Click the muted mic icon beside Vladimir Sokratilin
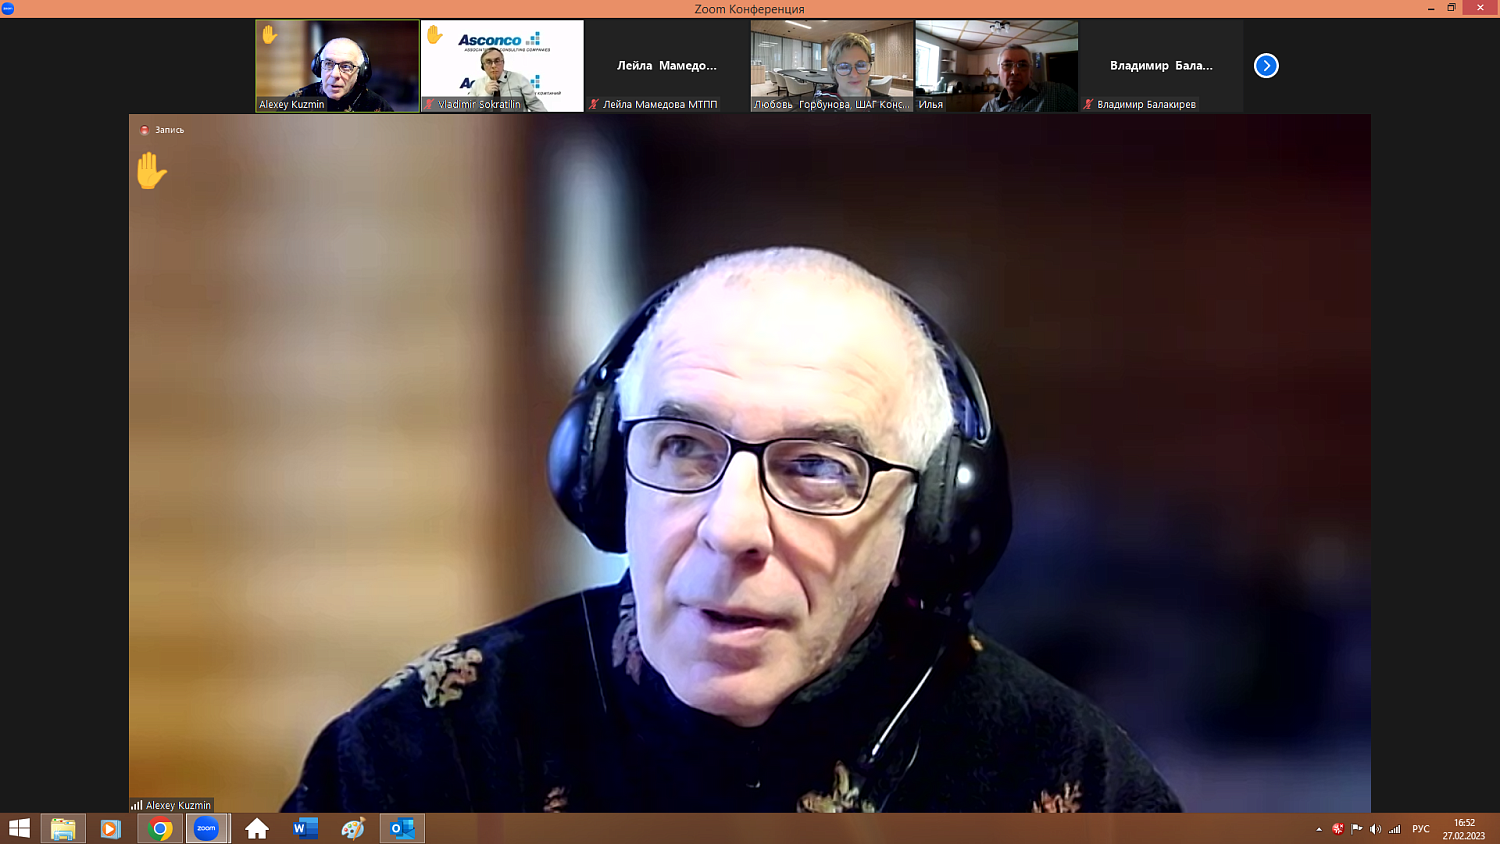 point(430,104)
